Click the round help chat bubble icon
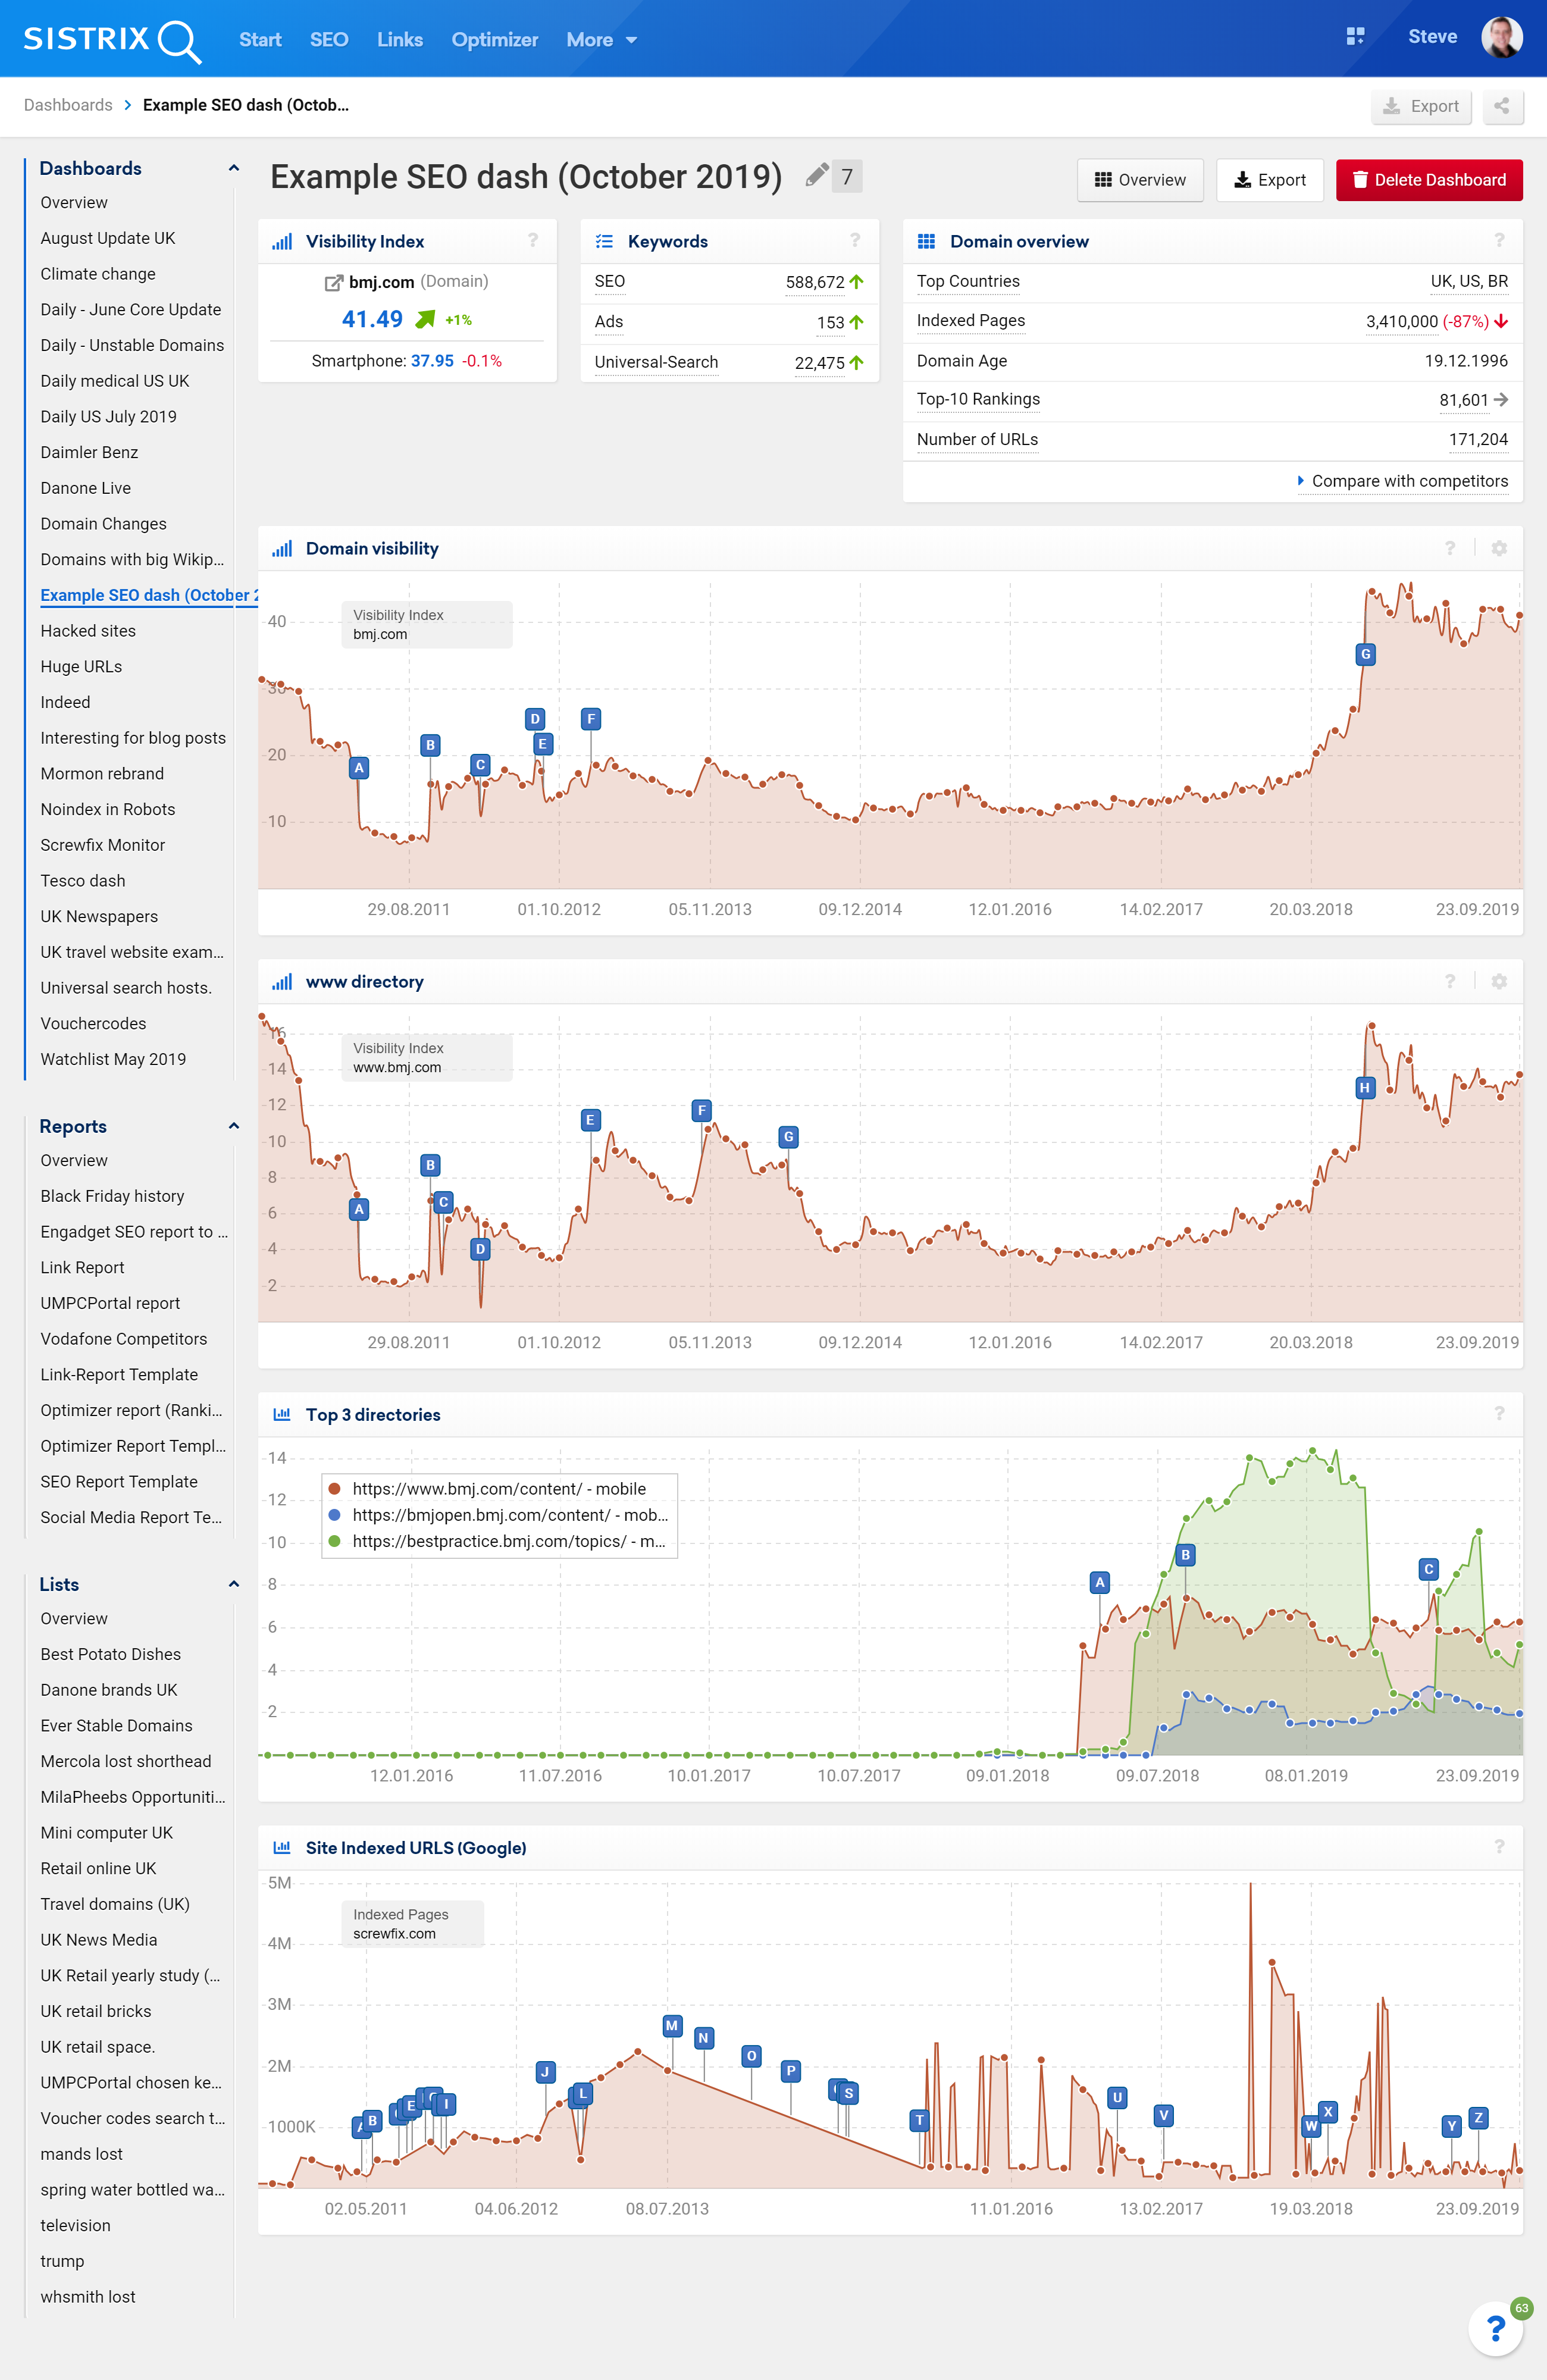 tap(1495, 2328)
